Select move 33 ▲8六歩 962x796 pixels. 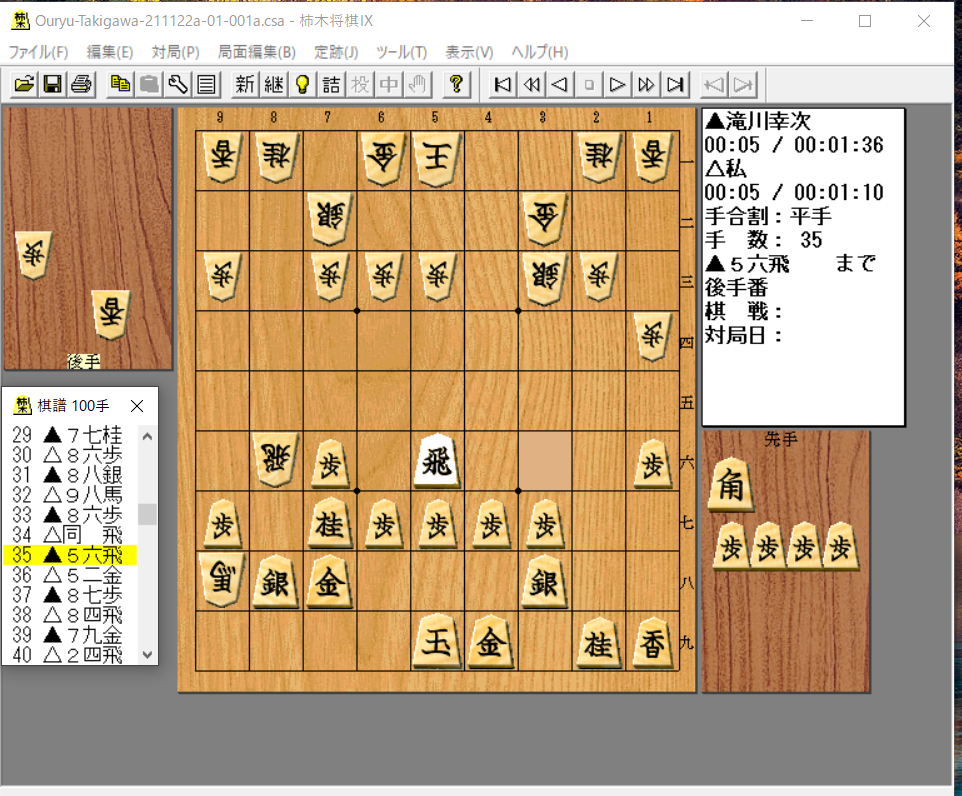pyautogui.click(x=70, y=515)
